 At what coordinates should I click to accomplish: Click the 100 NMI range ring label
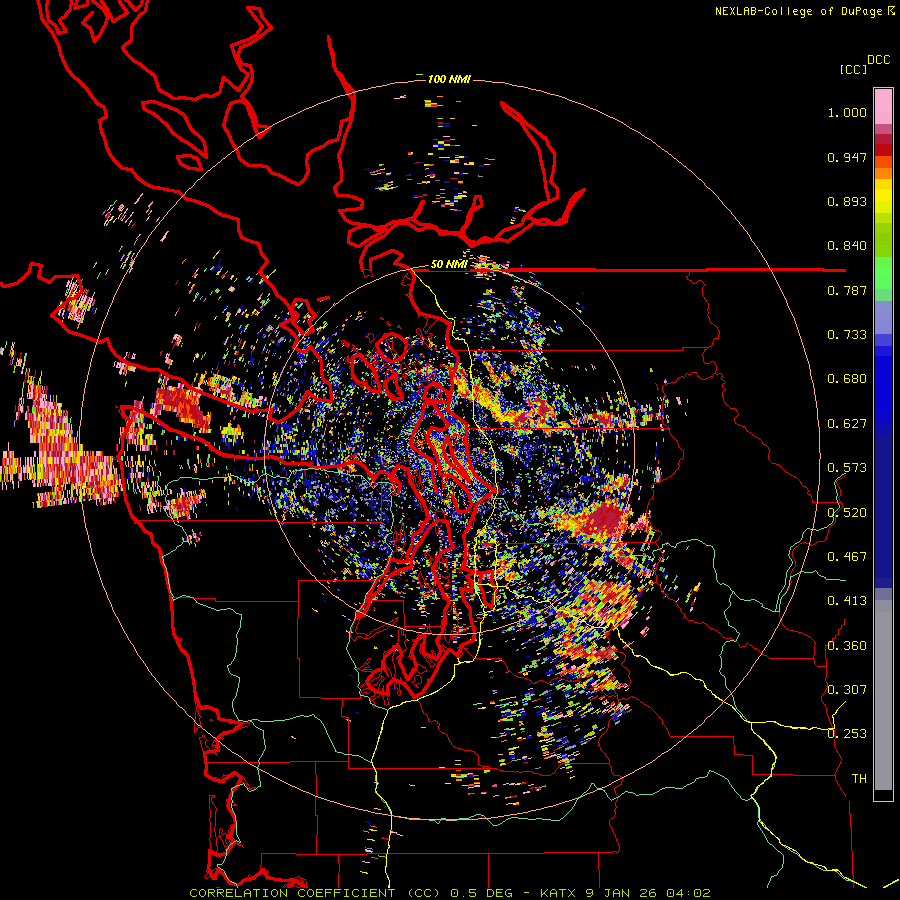coord(449,79)
